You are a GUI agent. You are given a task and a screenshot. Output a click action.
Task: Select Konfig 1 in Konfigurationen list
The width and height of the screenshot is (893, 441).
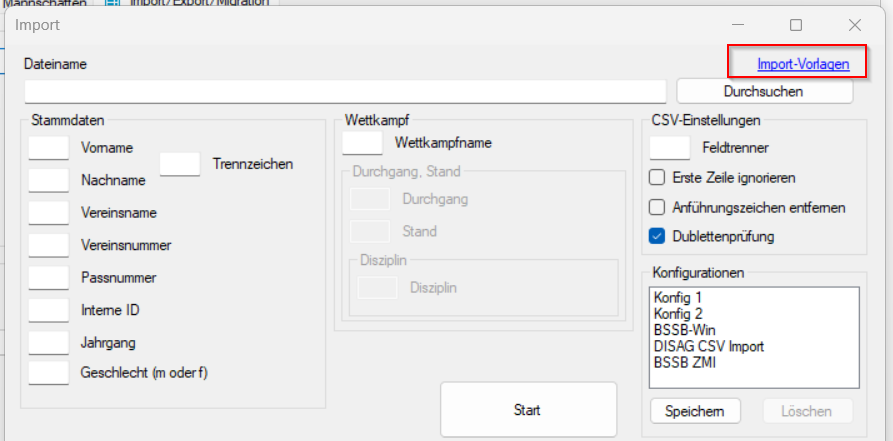676,298
